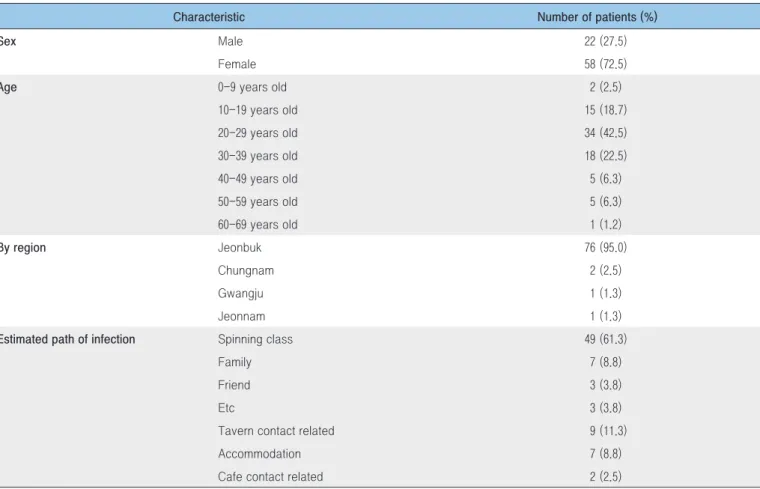Image resolution: width=760 pixels, height=489 pixels.
Task: Select 'Tavern contact related' row
Action: tap(276, 431)
